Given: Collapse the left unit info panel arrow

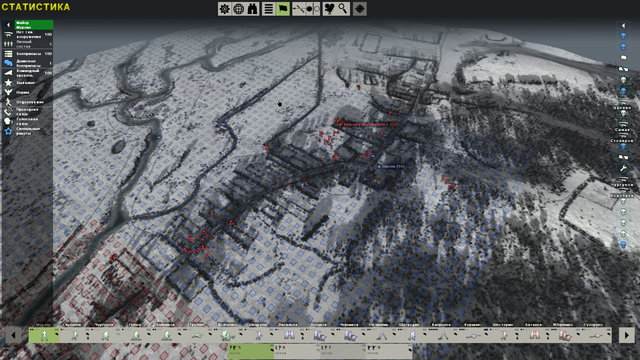Looking at the screenshot, I should pos(8,25).
